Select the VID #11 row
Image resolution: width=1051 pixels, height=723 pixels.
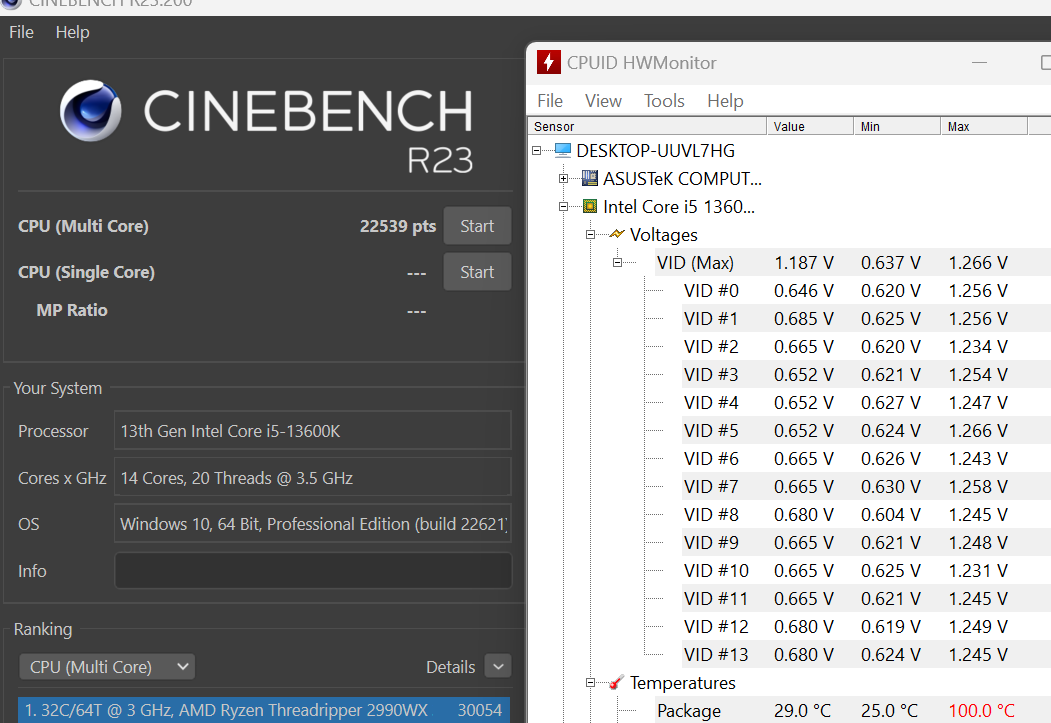[867, 598]
